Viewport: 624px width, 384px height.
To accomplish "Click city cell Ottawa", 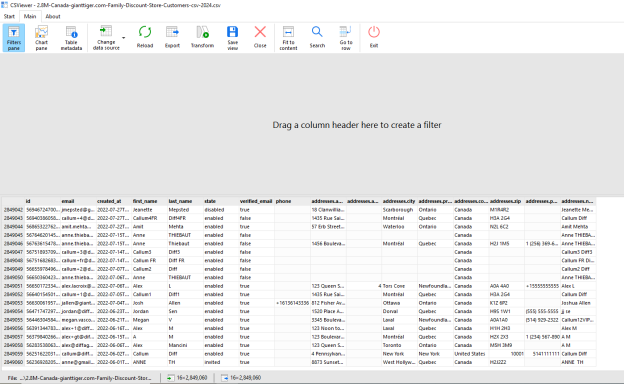I will tap(400, 303).
